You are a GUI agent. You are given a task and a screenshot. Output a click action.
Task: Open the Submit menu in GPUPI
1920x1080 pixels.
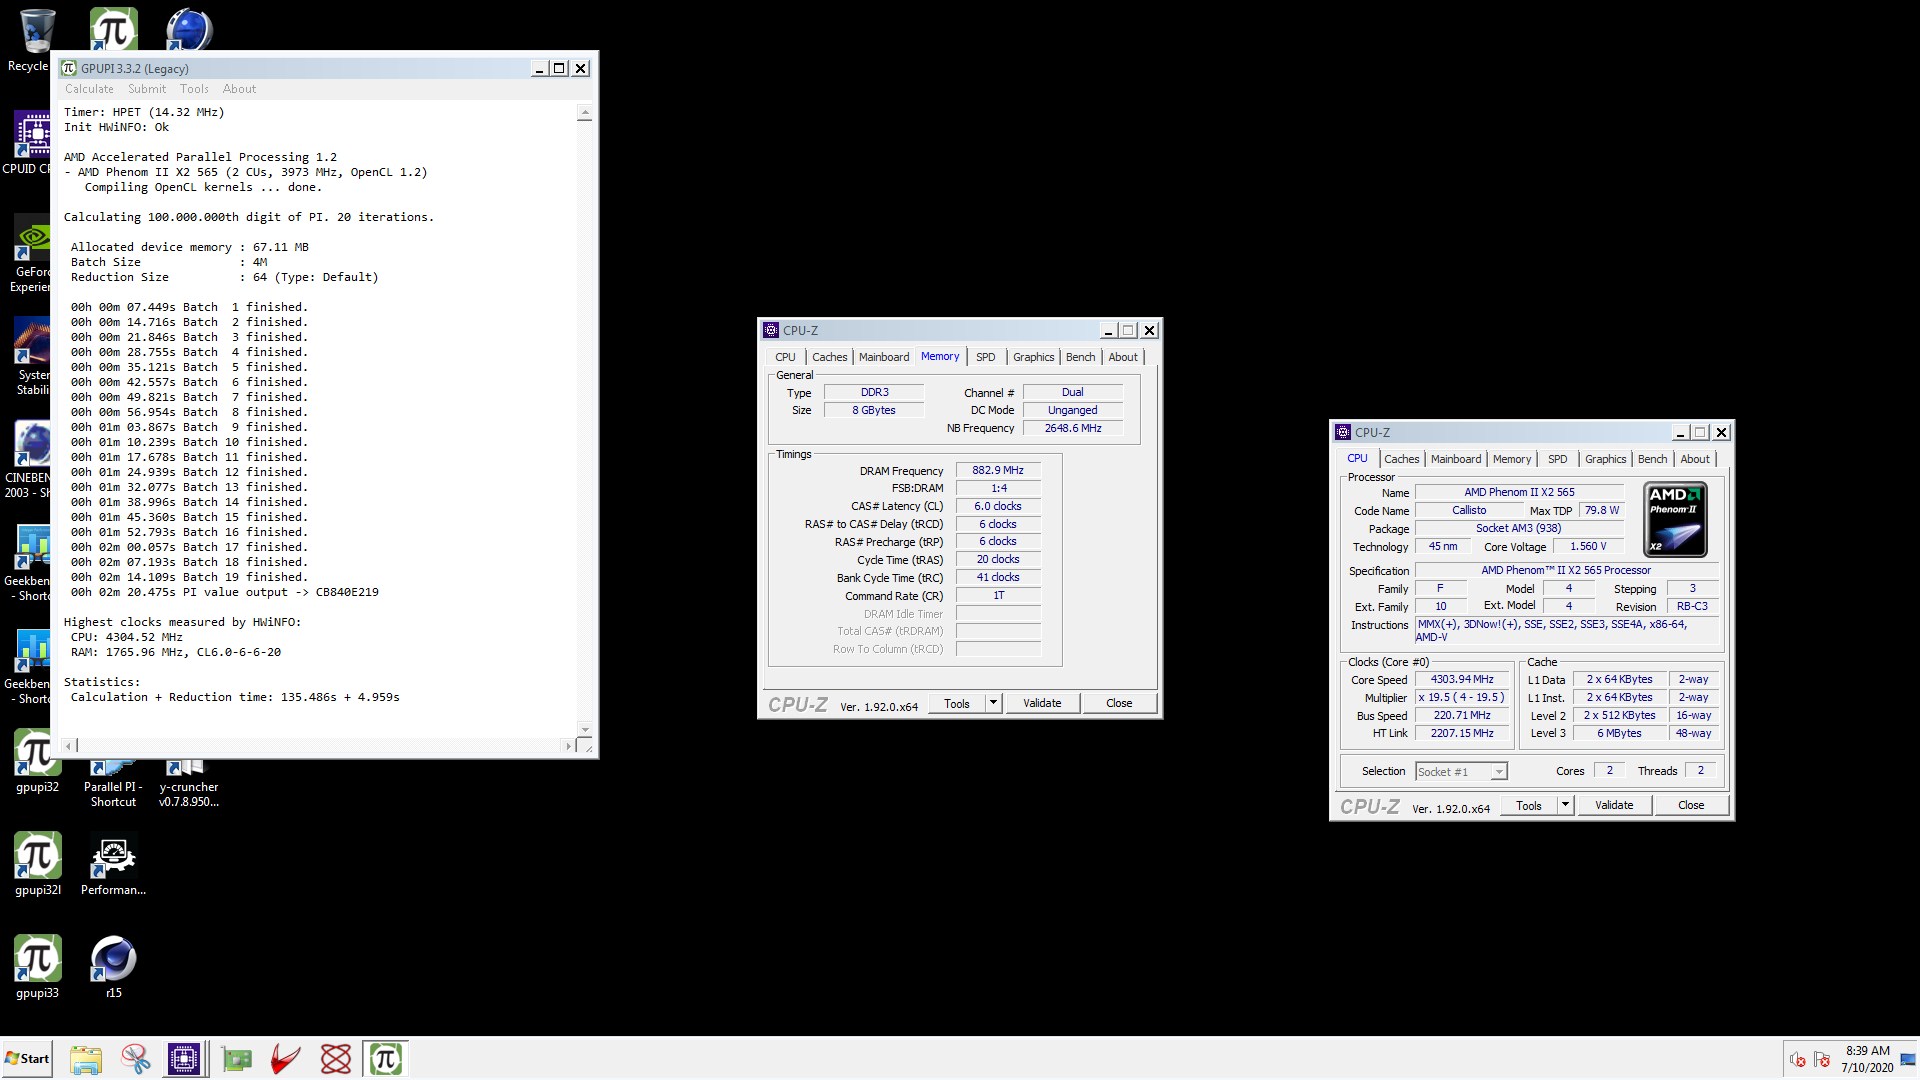pyautogui.click(x=147, y=89)
